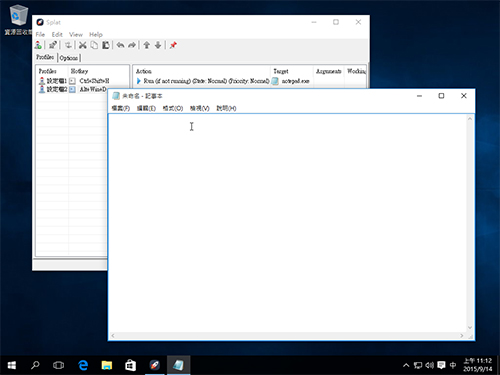
Task: Click the Notepad vertical scrollbar up arrow
Action: tap(470, 119)
